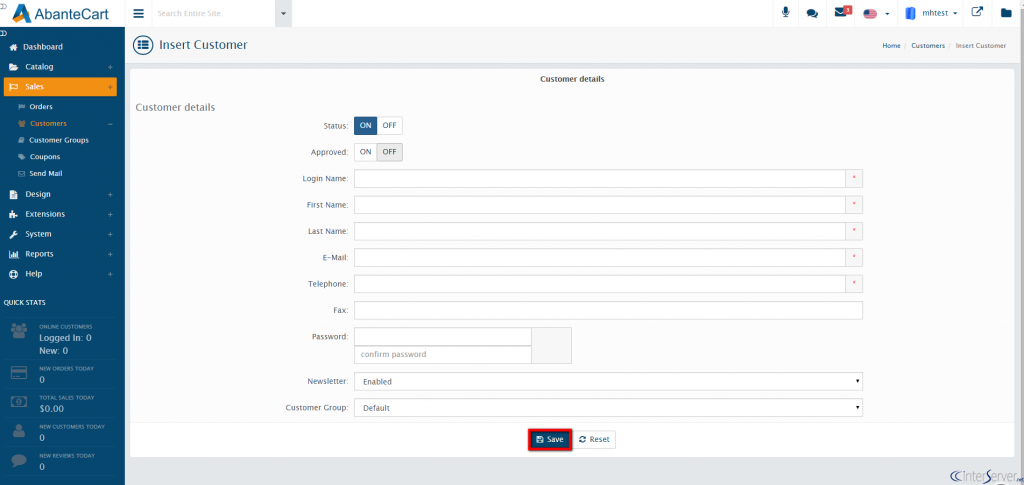Select Customers in the Sales submenu
The height and width of the screenshot is (485, 1024).
(48, 123)
